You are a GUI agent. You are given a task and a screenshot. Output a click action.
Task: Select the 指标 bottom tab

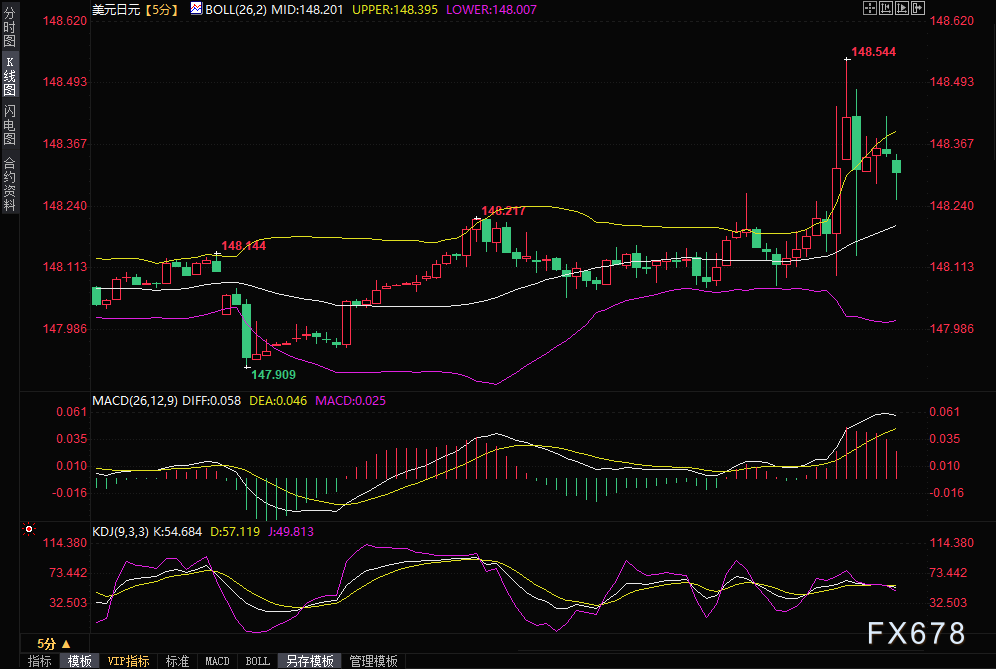coord(40,661)
